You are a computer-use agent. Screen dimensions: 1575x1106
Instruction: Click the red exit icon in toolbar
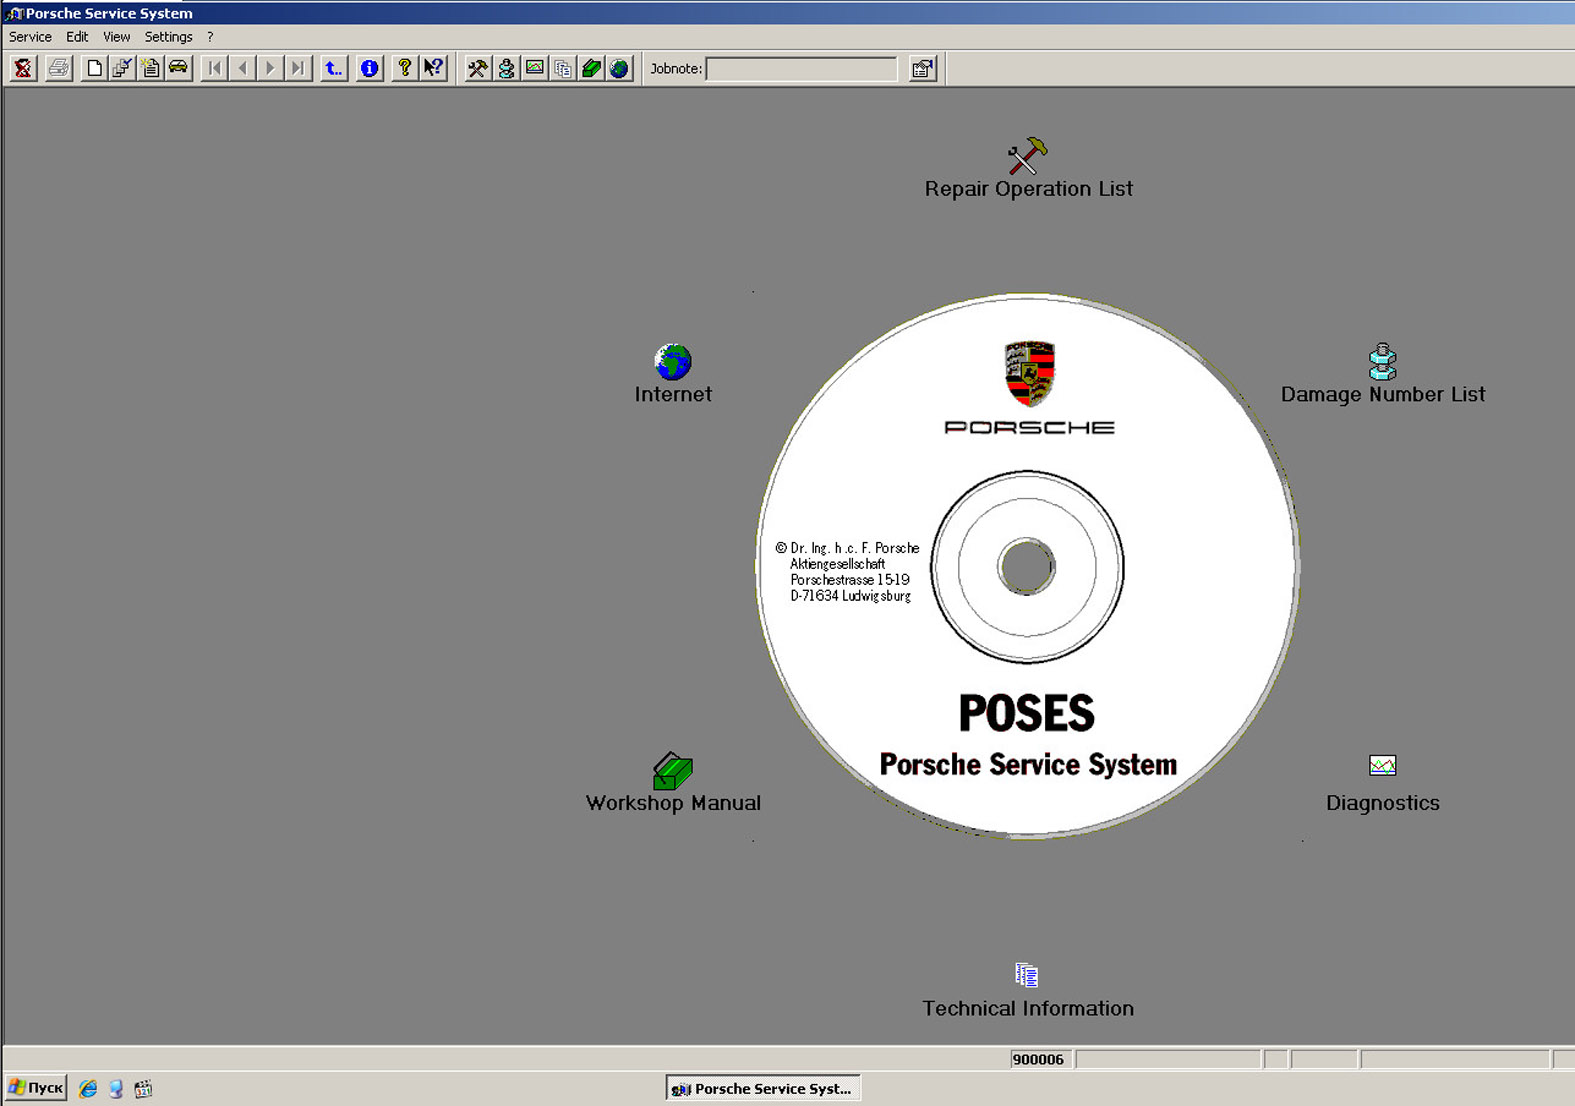tap(23, 68)
